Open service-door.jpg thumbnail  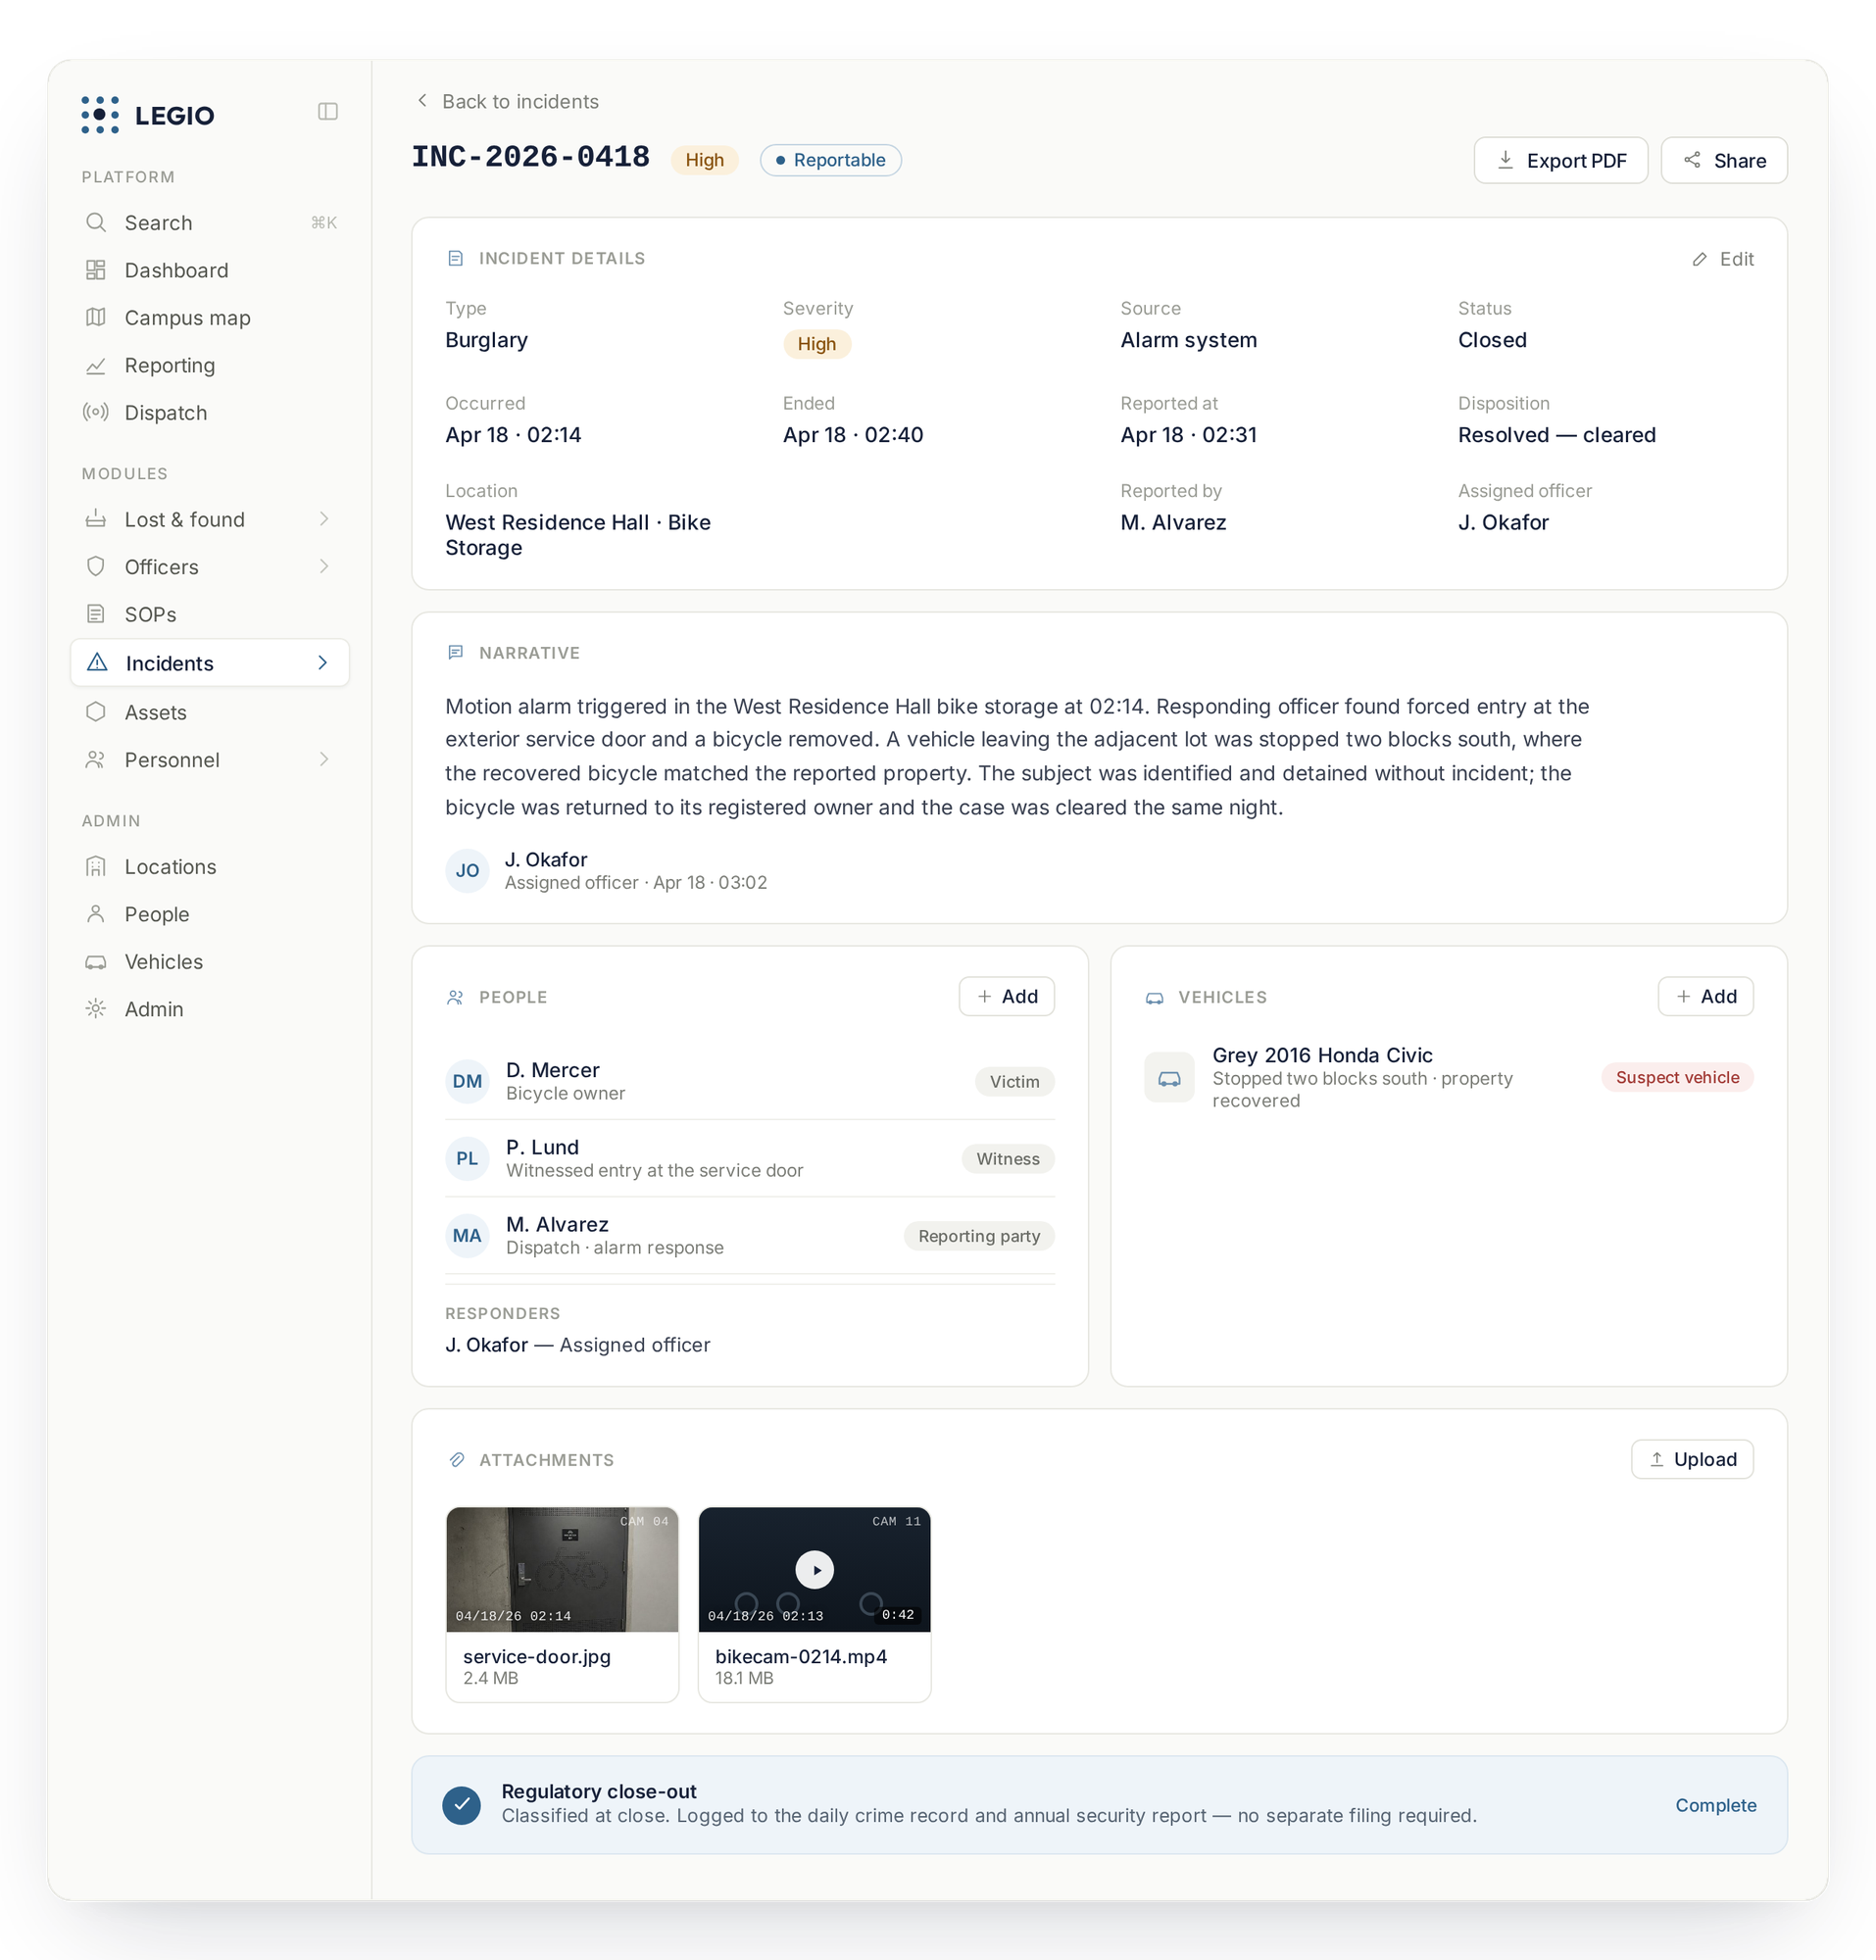[x=562, y=1569]
